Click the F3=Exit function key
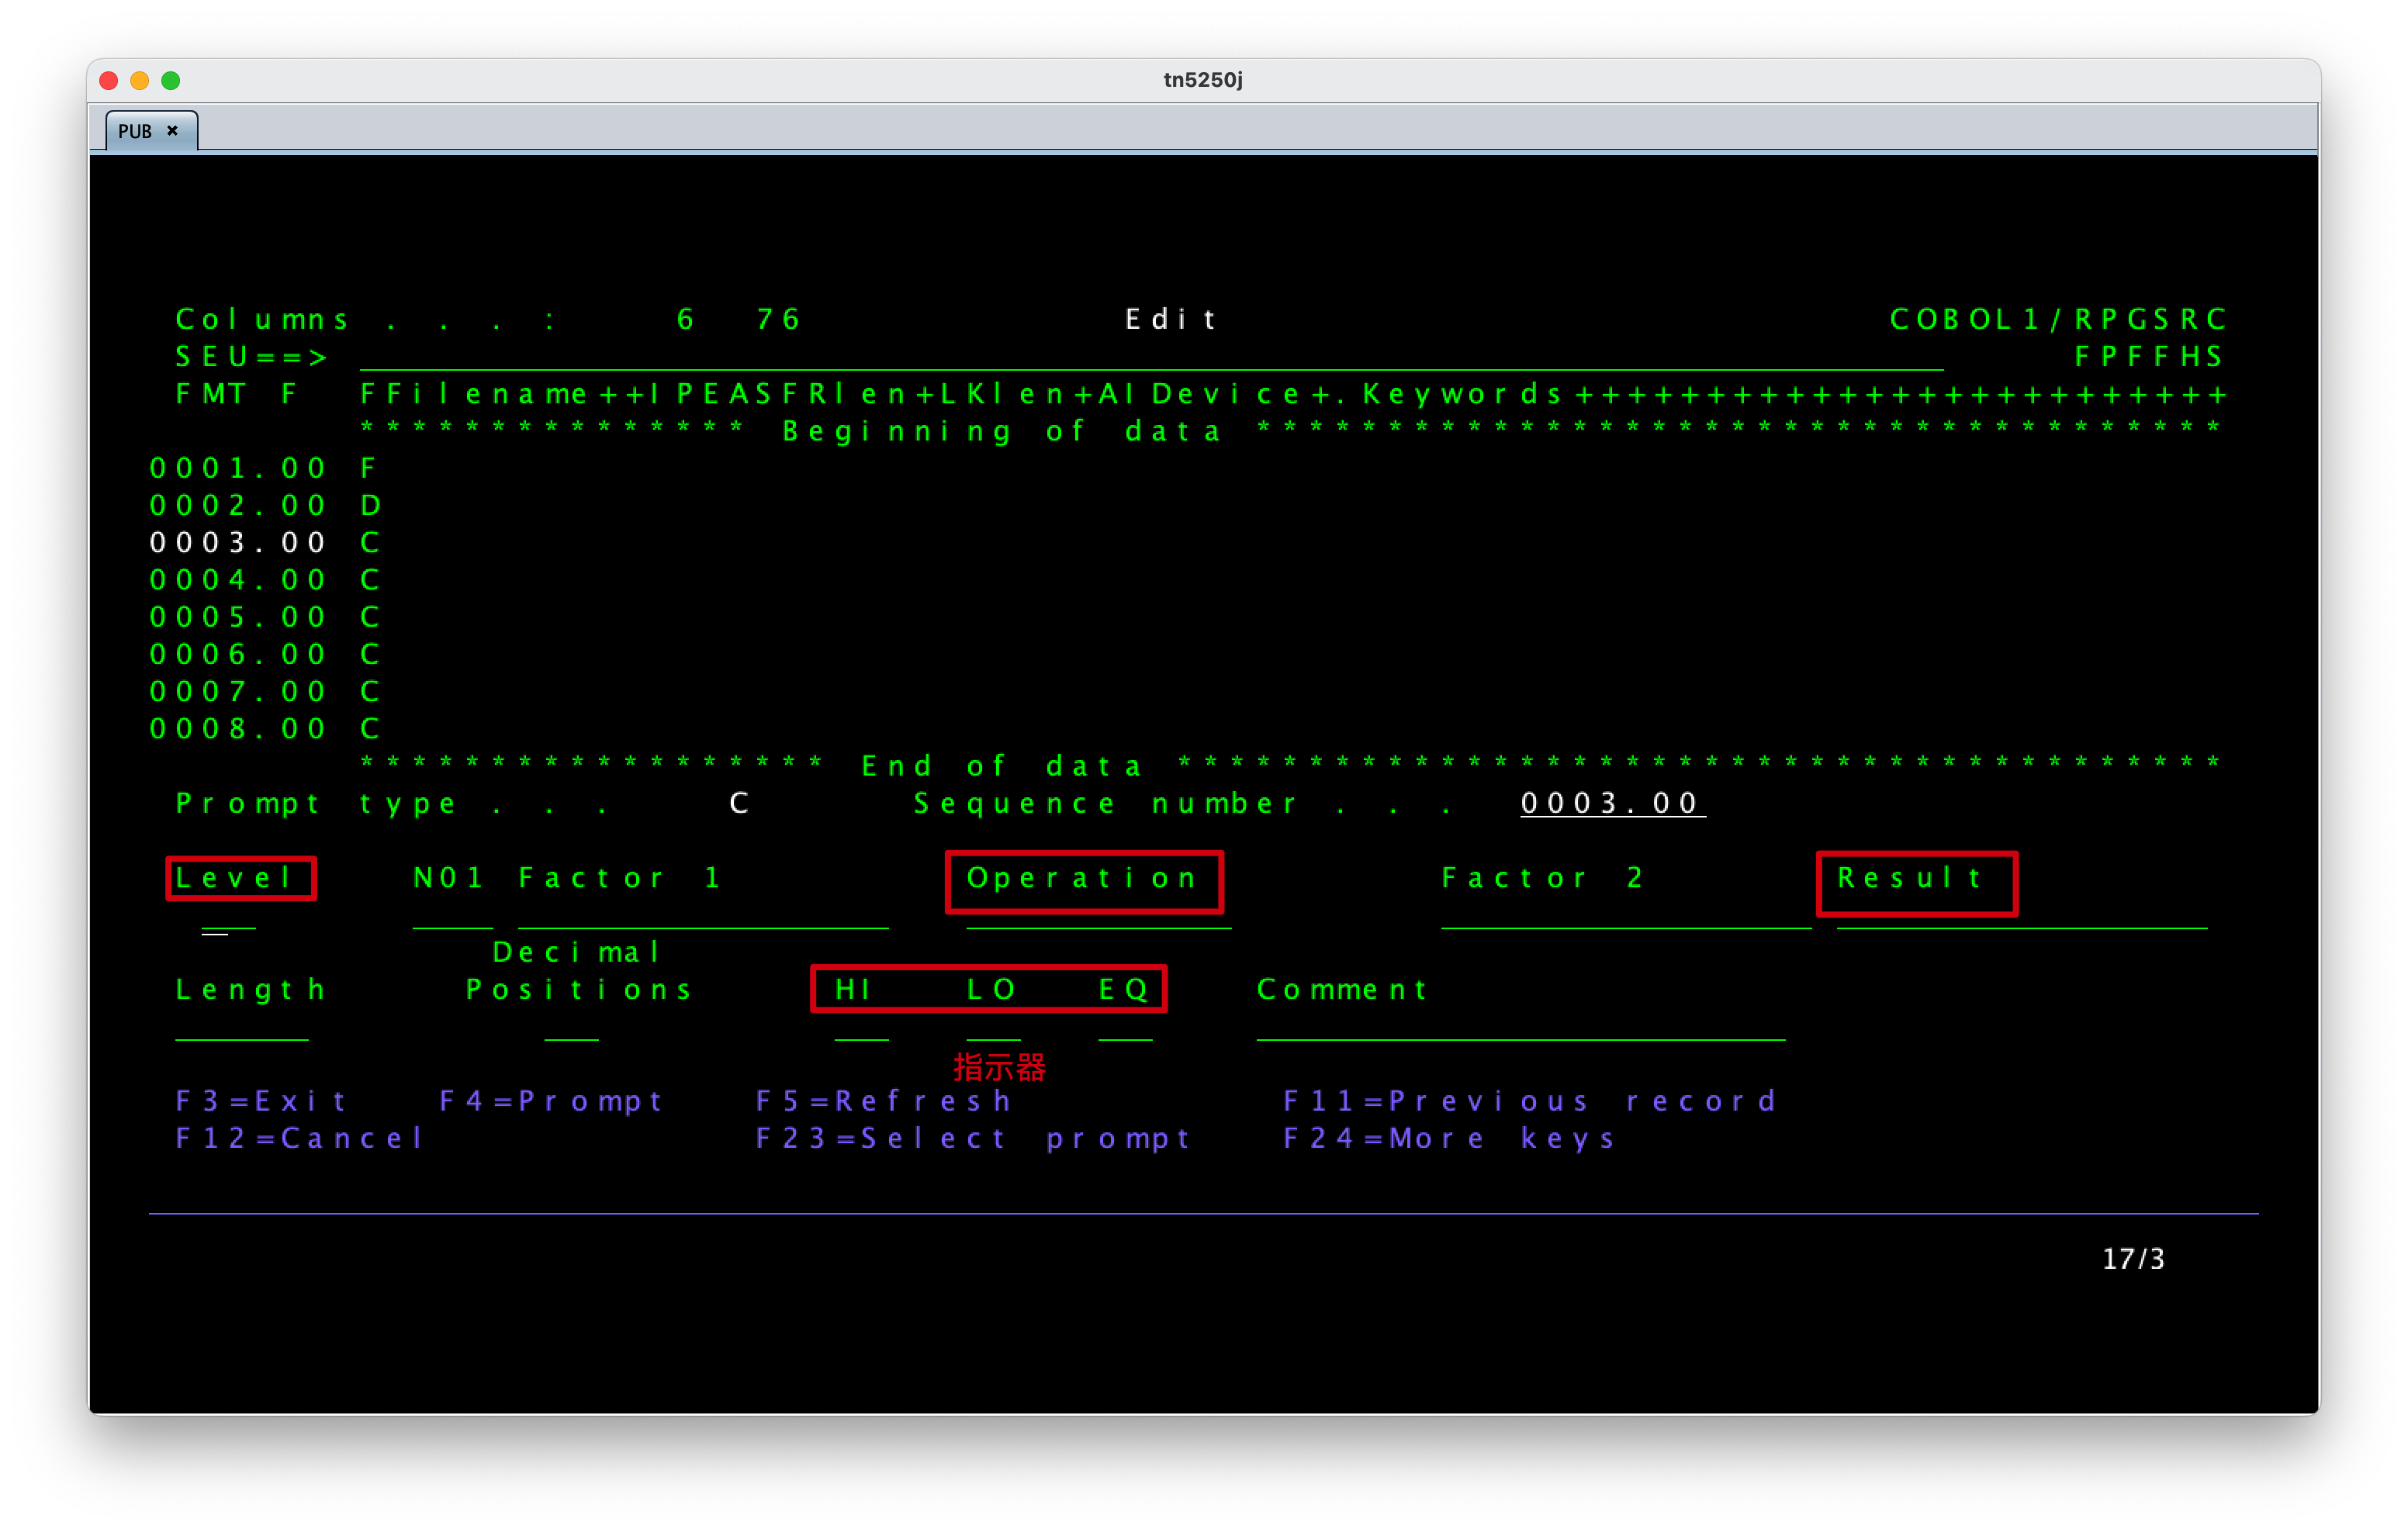This screenshot has width=2408, height=1531. (x=261, y=1101)
